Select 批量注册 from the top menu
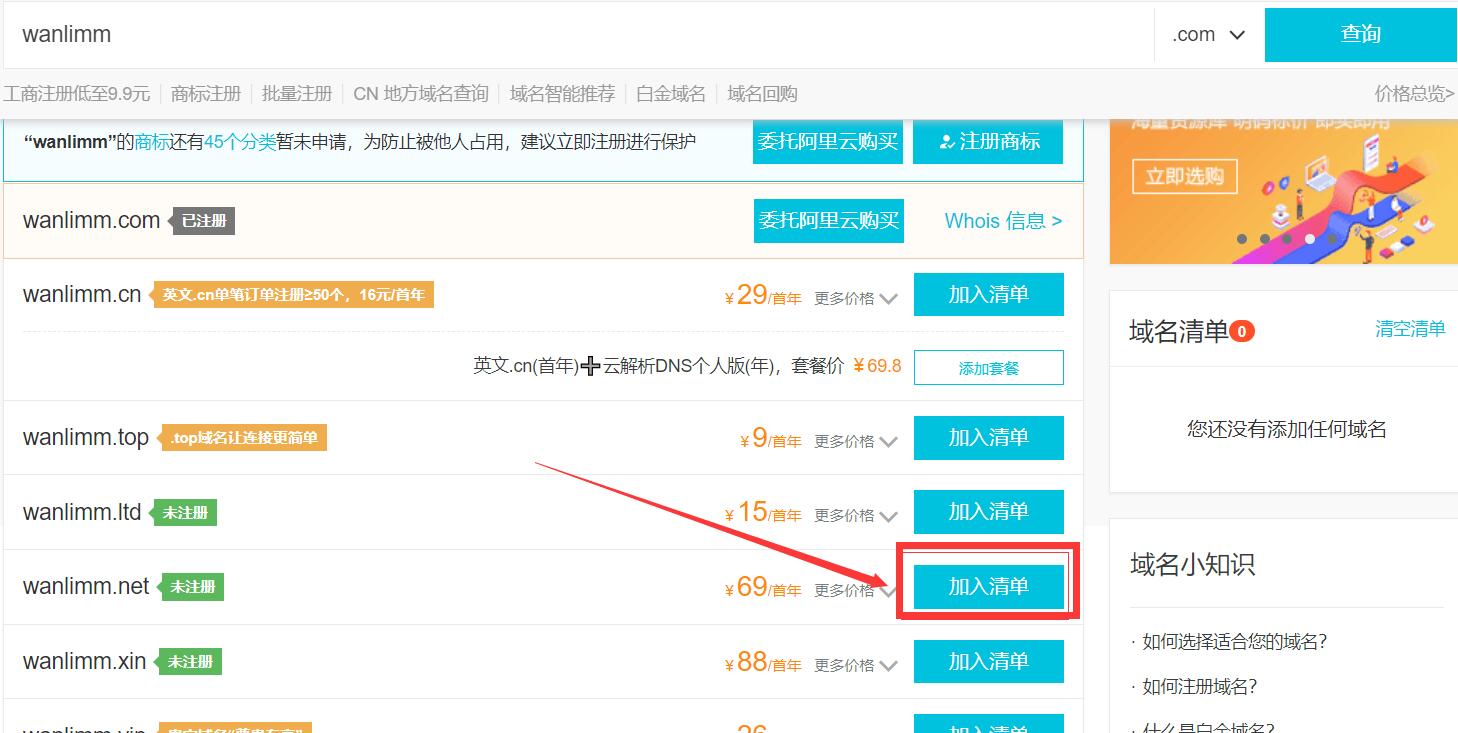Viewport: 1458px width, 733px height. point(296,93)
